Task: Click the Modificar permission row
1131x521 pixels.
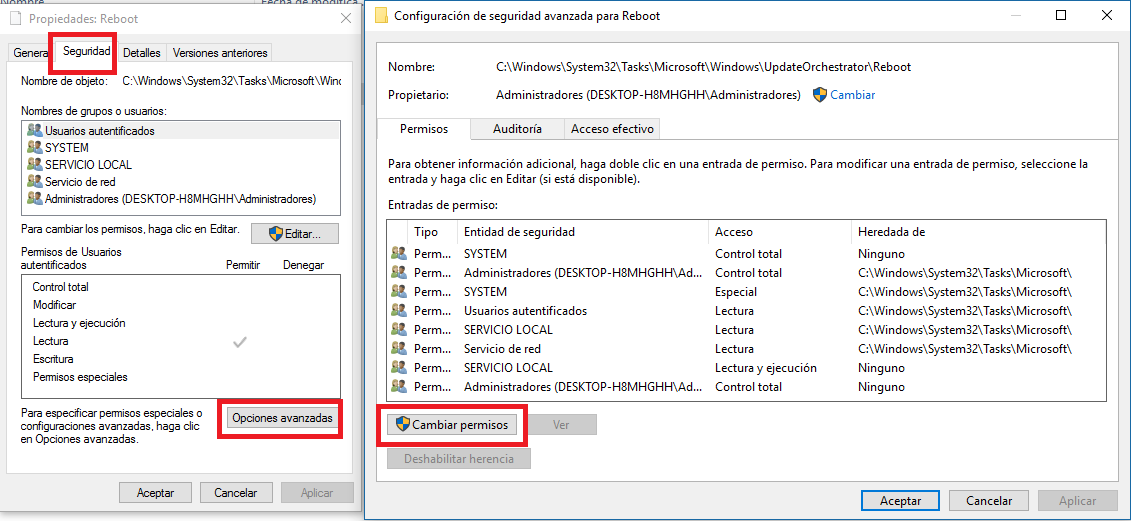Action: [180, 305]
